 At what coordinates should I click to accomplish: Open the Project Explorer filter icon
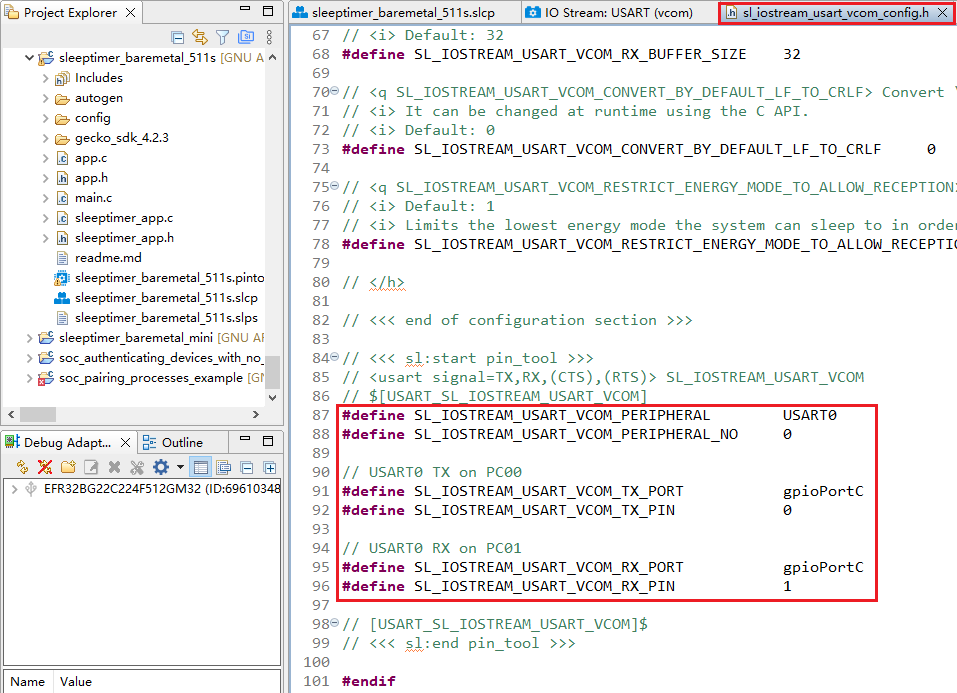[x=222, y=37]
